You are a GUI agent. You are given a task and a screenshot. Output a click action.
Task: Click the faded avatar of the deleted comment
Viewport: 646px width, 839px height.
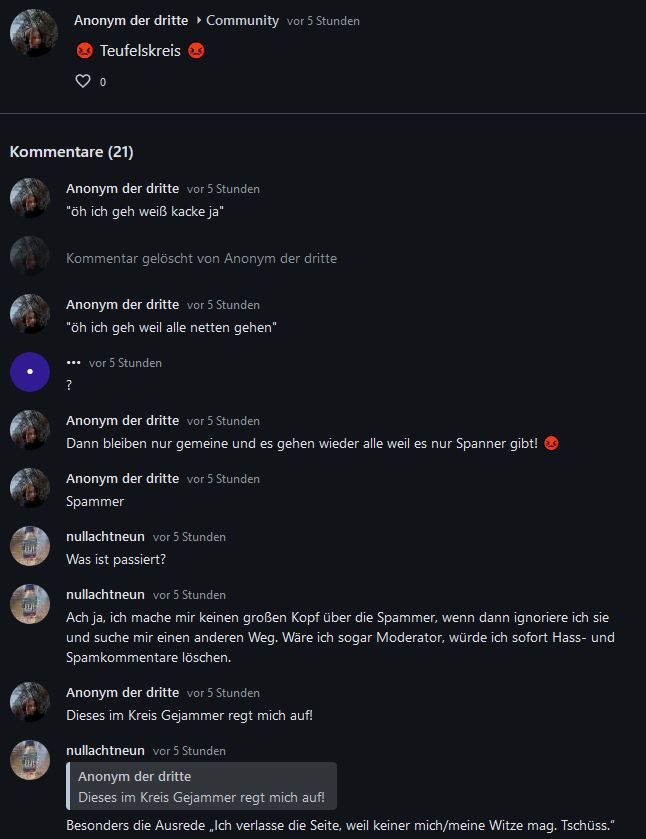click(30, 256)
